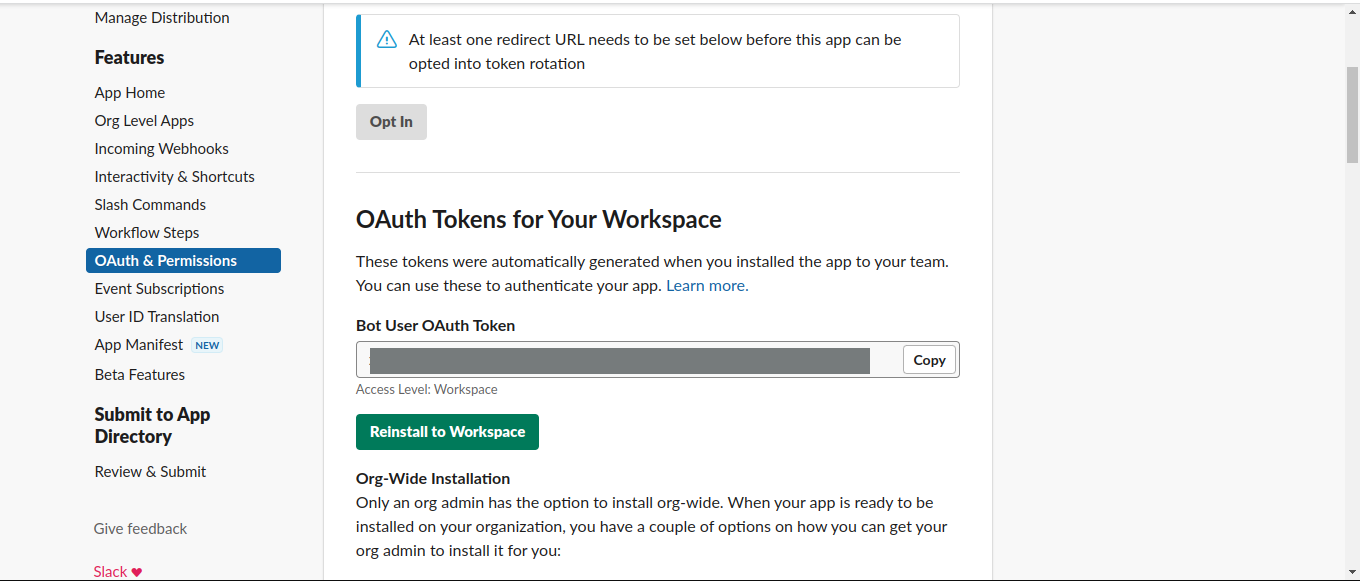Open User ID Translation page

157,317
